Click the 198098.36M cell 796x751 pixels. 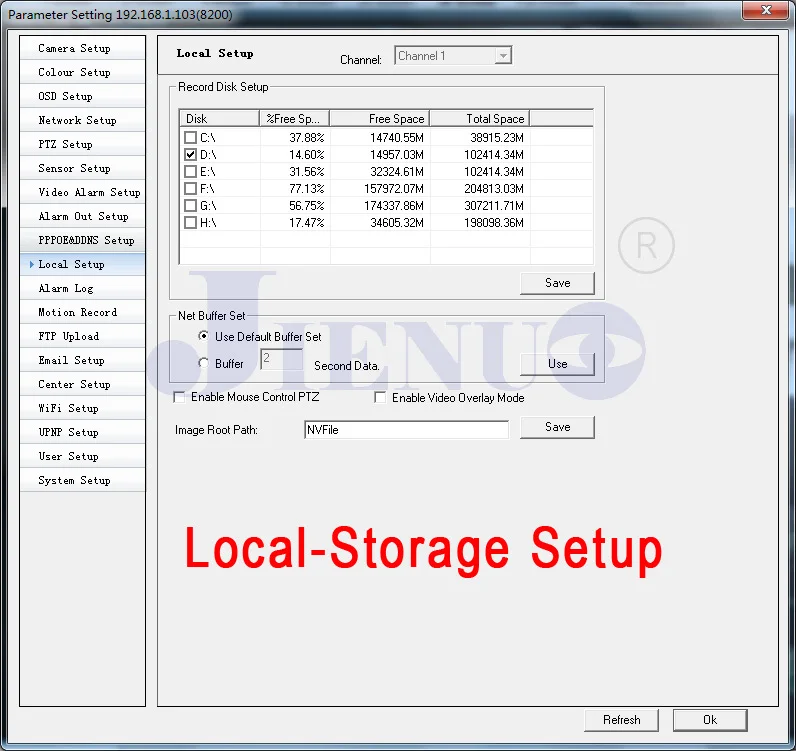tap(493, 222)
